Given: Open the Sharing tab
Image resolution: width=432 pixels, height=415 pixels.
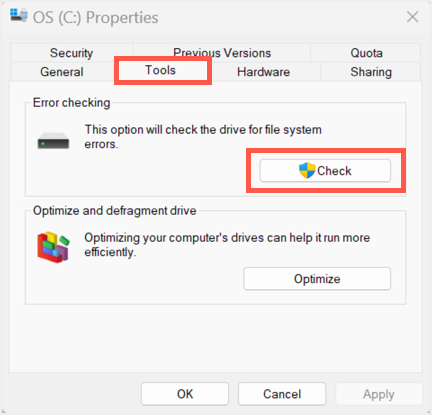Looking at the screenshot, I should pyautogui.click(x=371, y=72).
